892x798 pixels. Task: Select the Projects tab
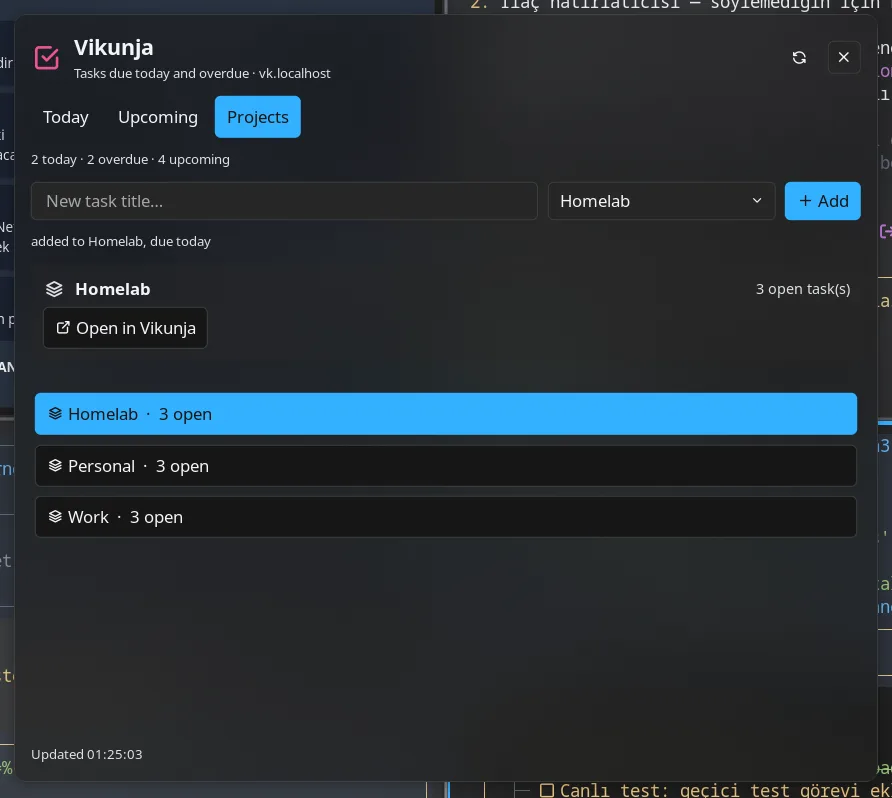[258, 117]
